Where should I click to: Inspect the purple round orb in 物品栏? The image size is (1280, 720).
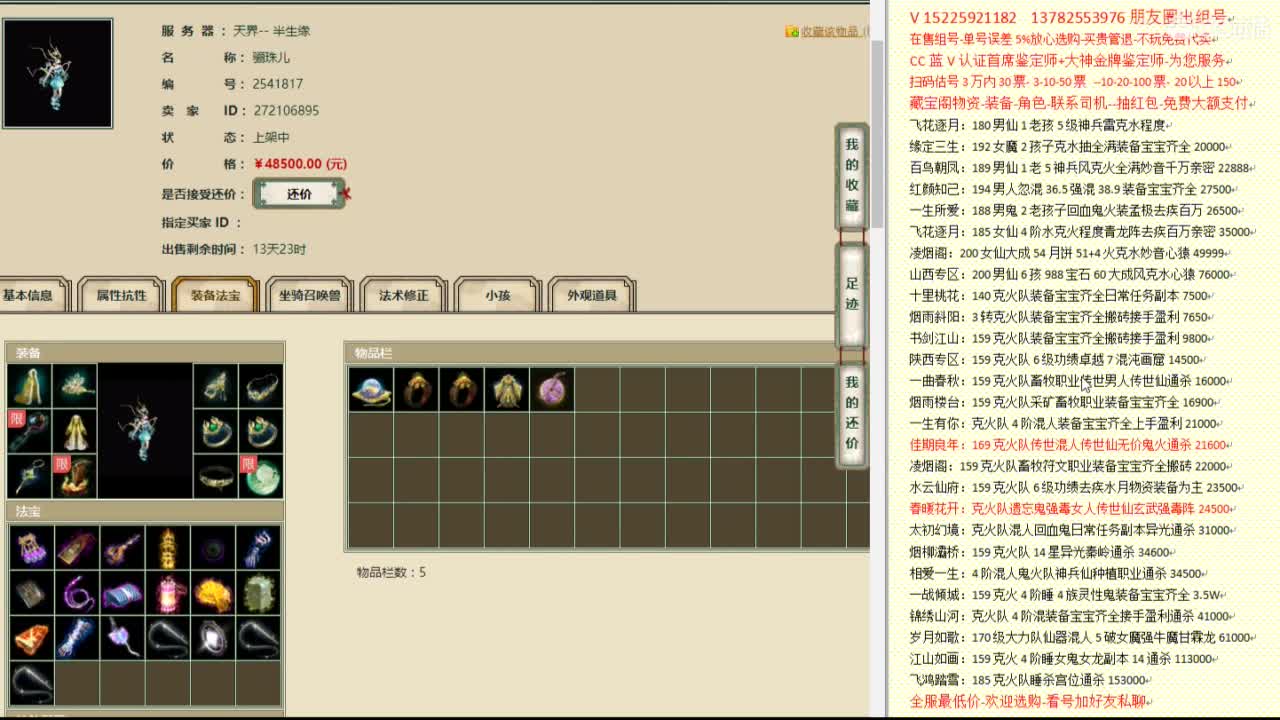(552, 389)
